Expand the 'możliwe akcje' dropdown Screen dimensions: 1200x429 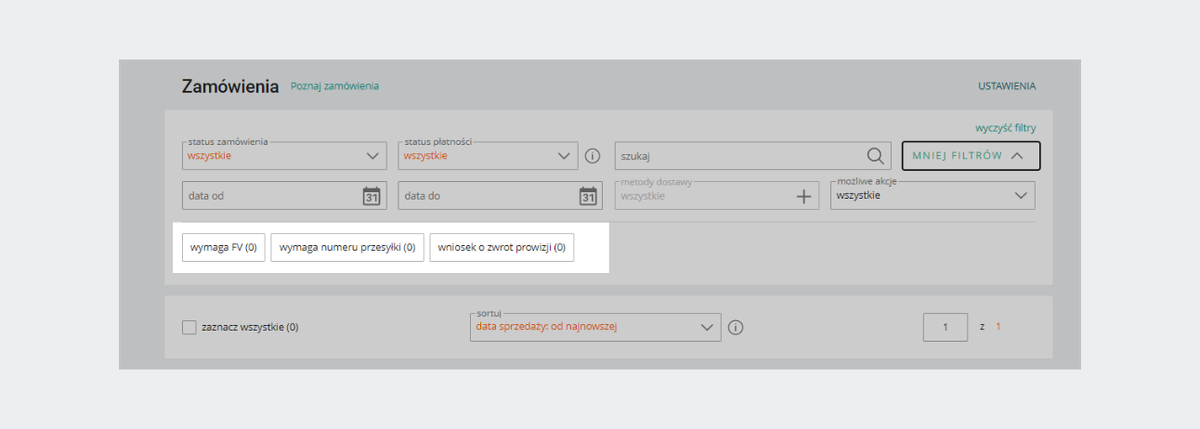(x=932, y=195)
